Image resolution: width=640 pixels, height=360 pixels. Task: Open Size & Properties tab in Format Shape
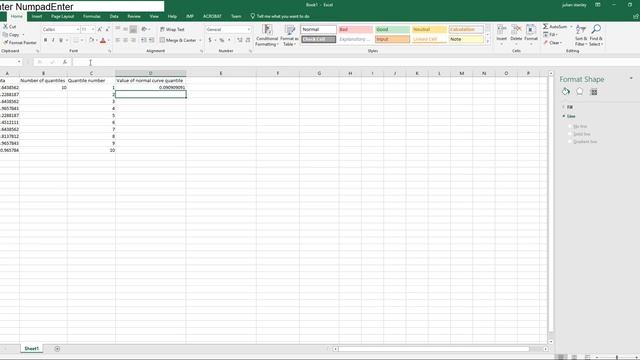click(x=594, y=92)
